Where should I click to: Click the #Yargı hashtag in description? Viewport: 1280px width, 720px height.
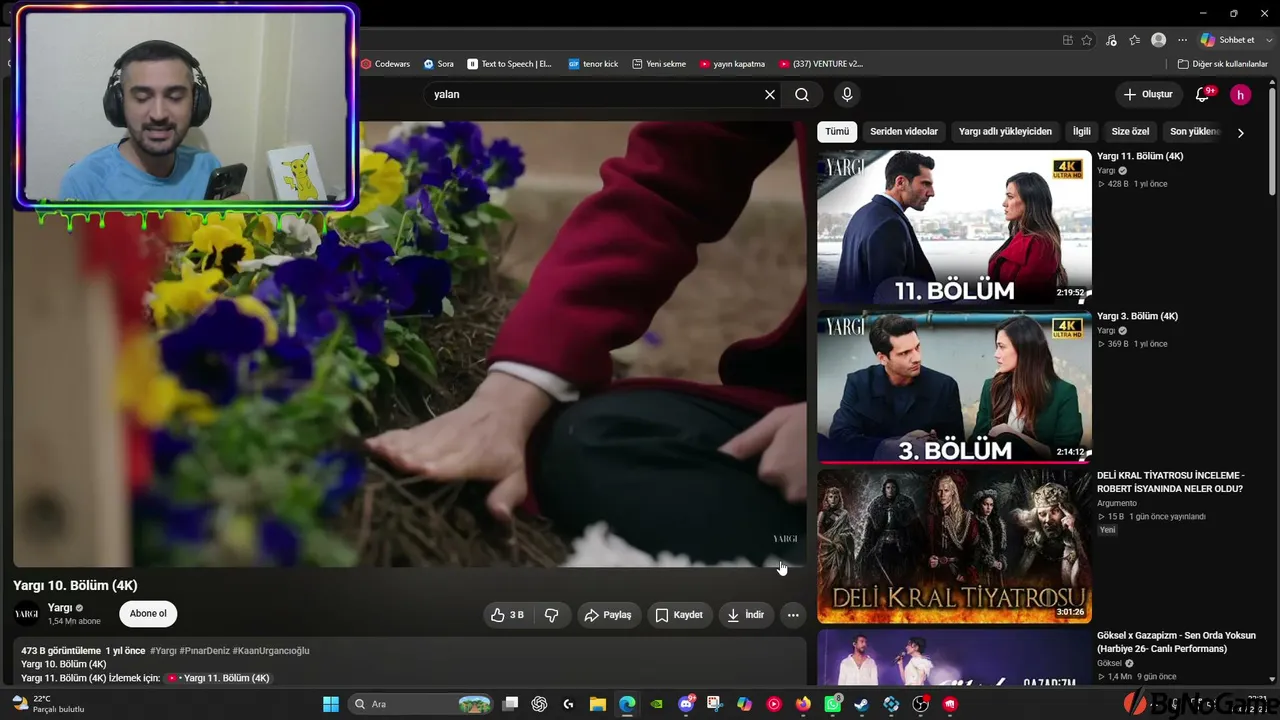point(163,651)
